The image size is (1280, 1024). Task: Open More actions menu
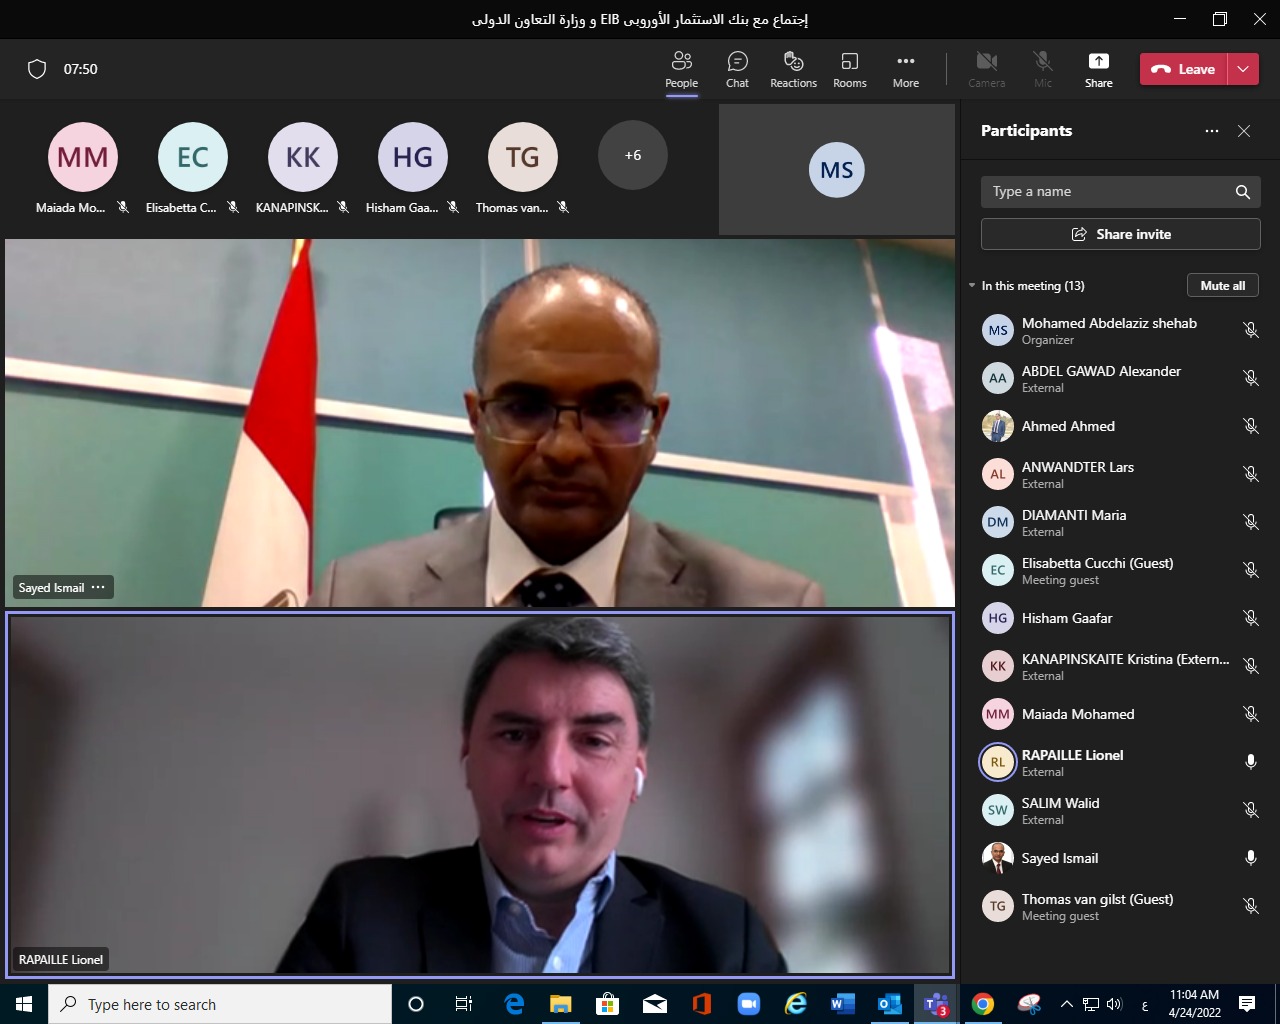coord(905,69)
